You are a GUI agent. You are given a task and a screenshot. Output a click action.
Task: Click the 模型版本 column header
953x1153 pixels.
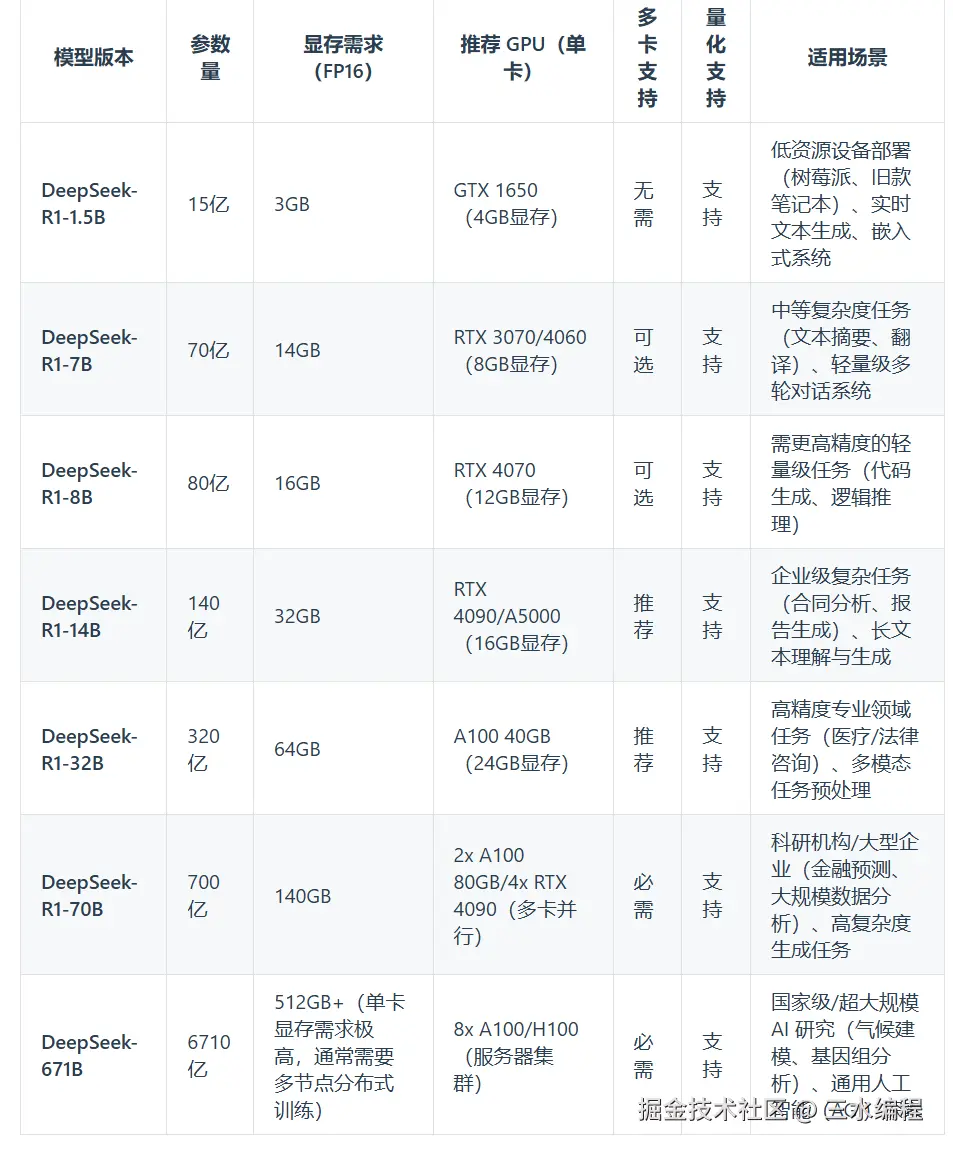pyautogui.click(x=93, y=57)
